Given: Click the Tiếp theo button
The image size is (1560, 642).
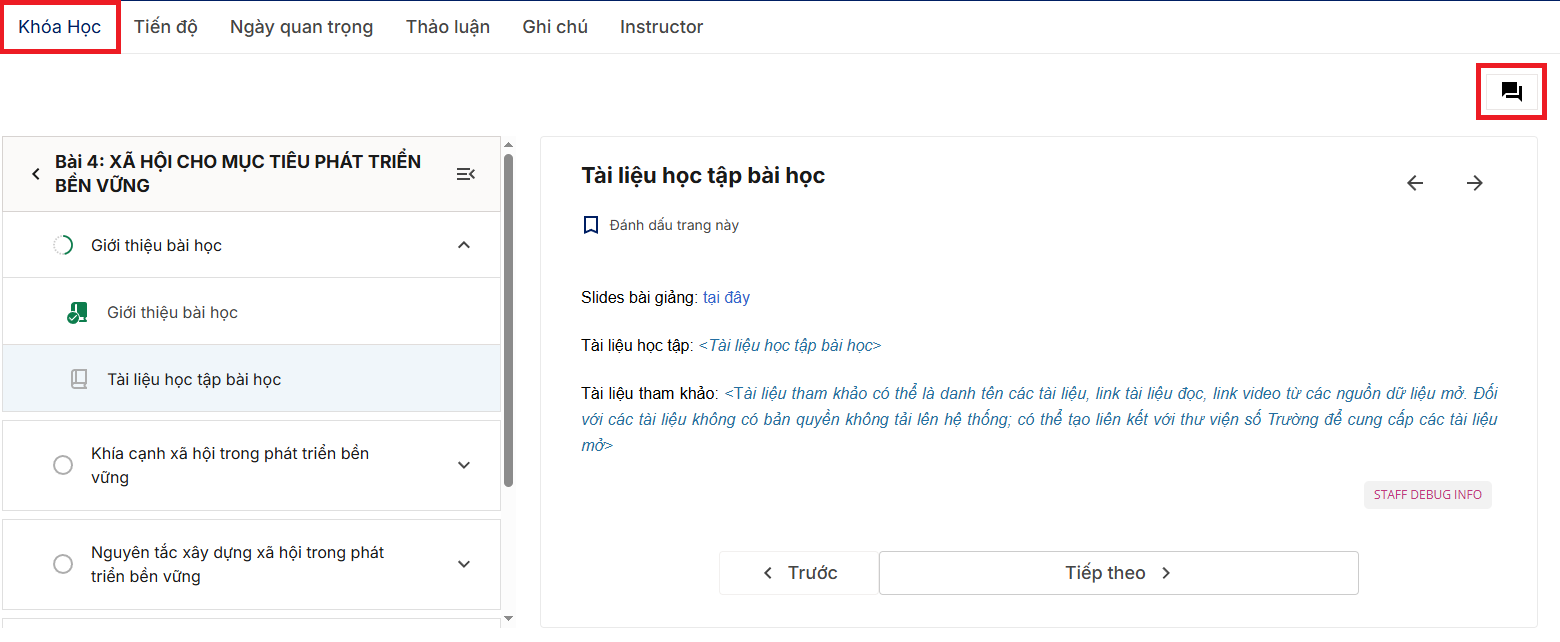Looking at the screenshot, I should 1118,573.
